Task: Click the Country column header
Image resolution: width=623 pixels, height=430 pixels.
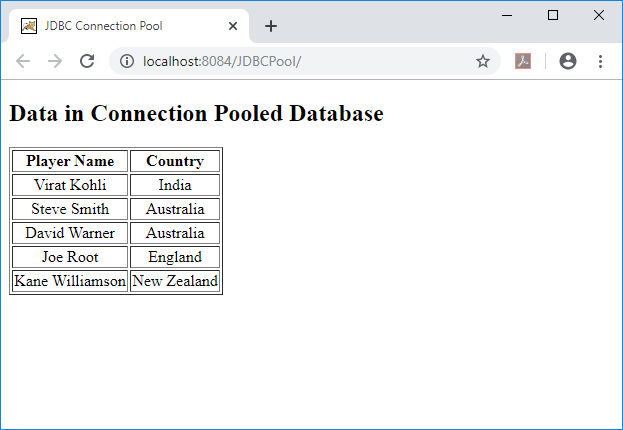Action: 175,161
